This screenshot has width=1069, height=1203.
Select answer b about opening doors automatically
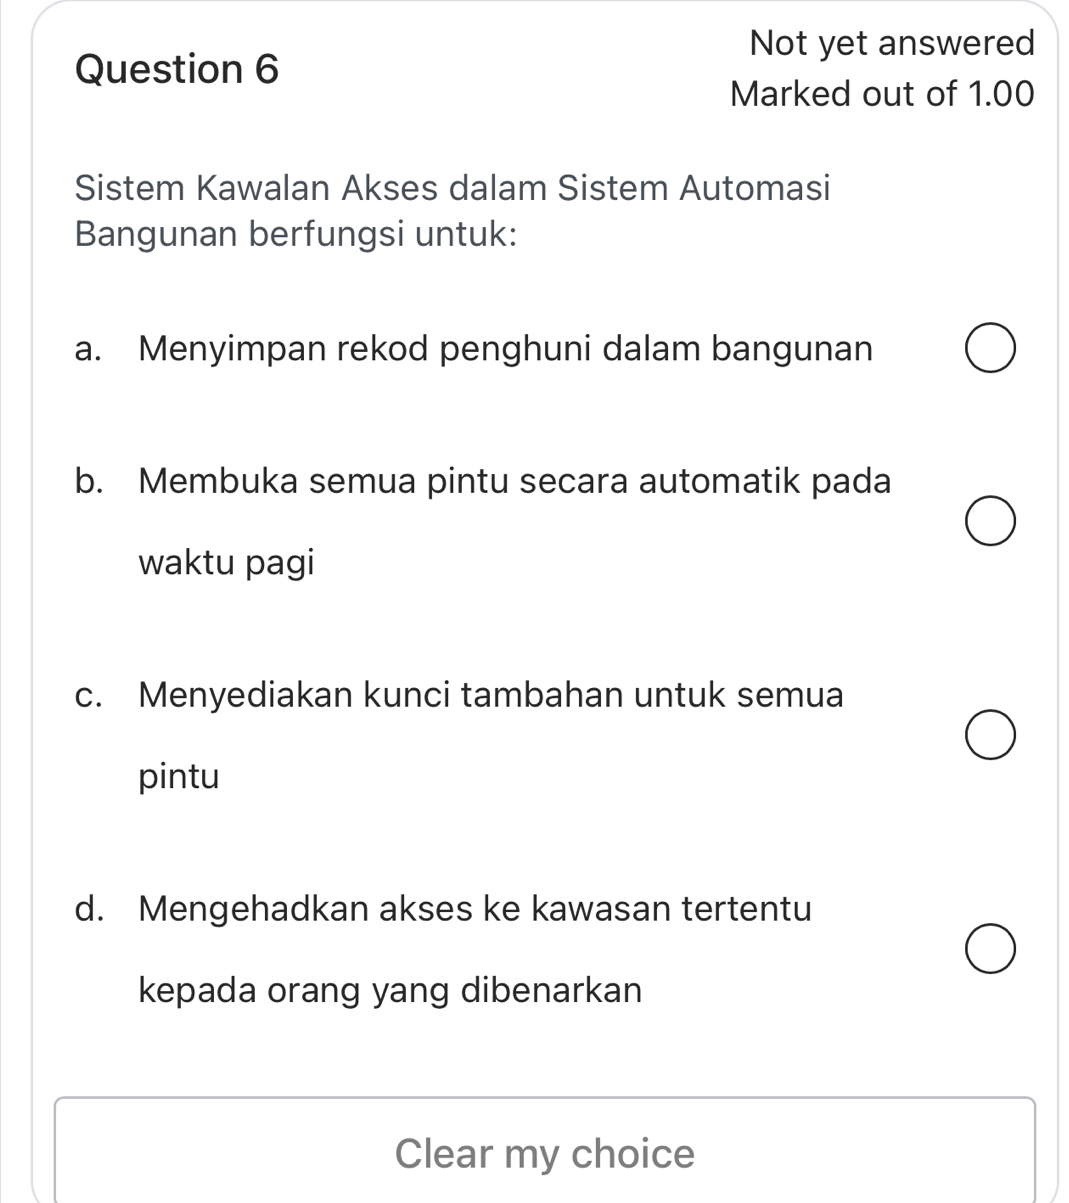[x=991, y=520]
